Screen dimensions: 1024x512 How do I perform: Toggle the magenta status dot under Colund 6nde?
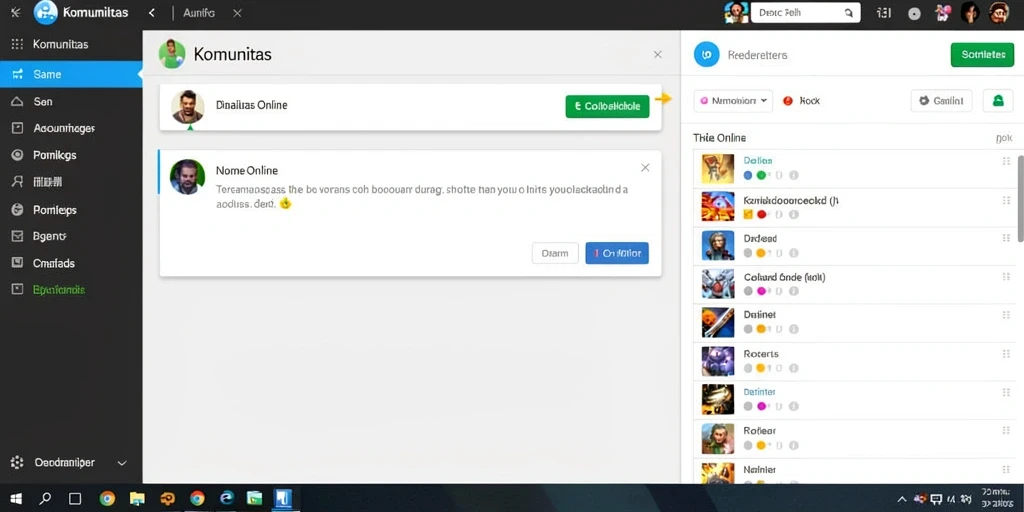(x=760, y=291)
